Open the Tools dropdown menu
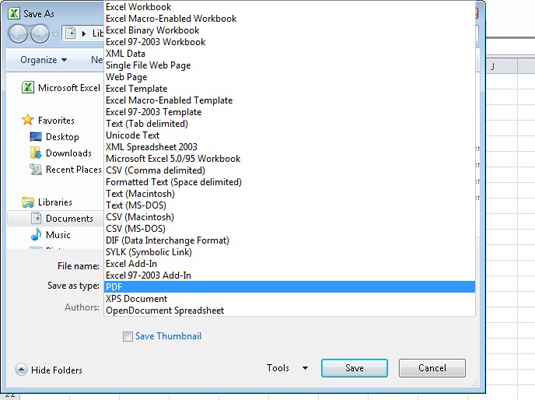 coord(287,368)
